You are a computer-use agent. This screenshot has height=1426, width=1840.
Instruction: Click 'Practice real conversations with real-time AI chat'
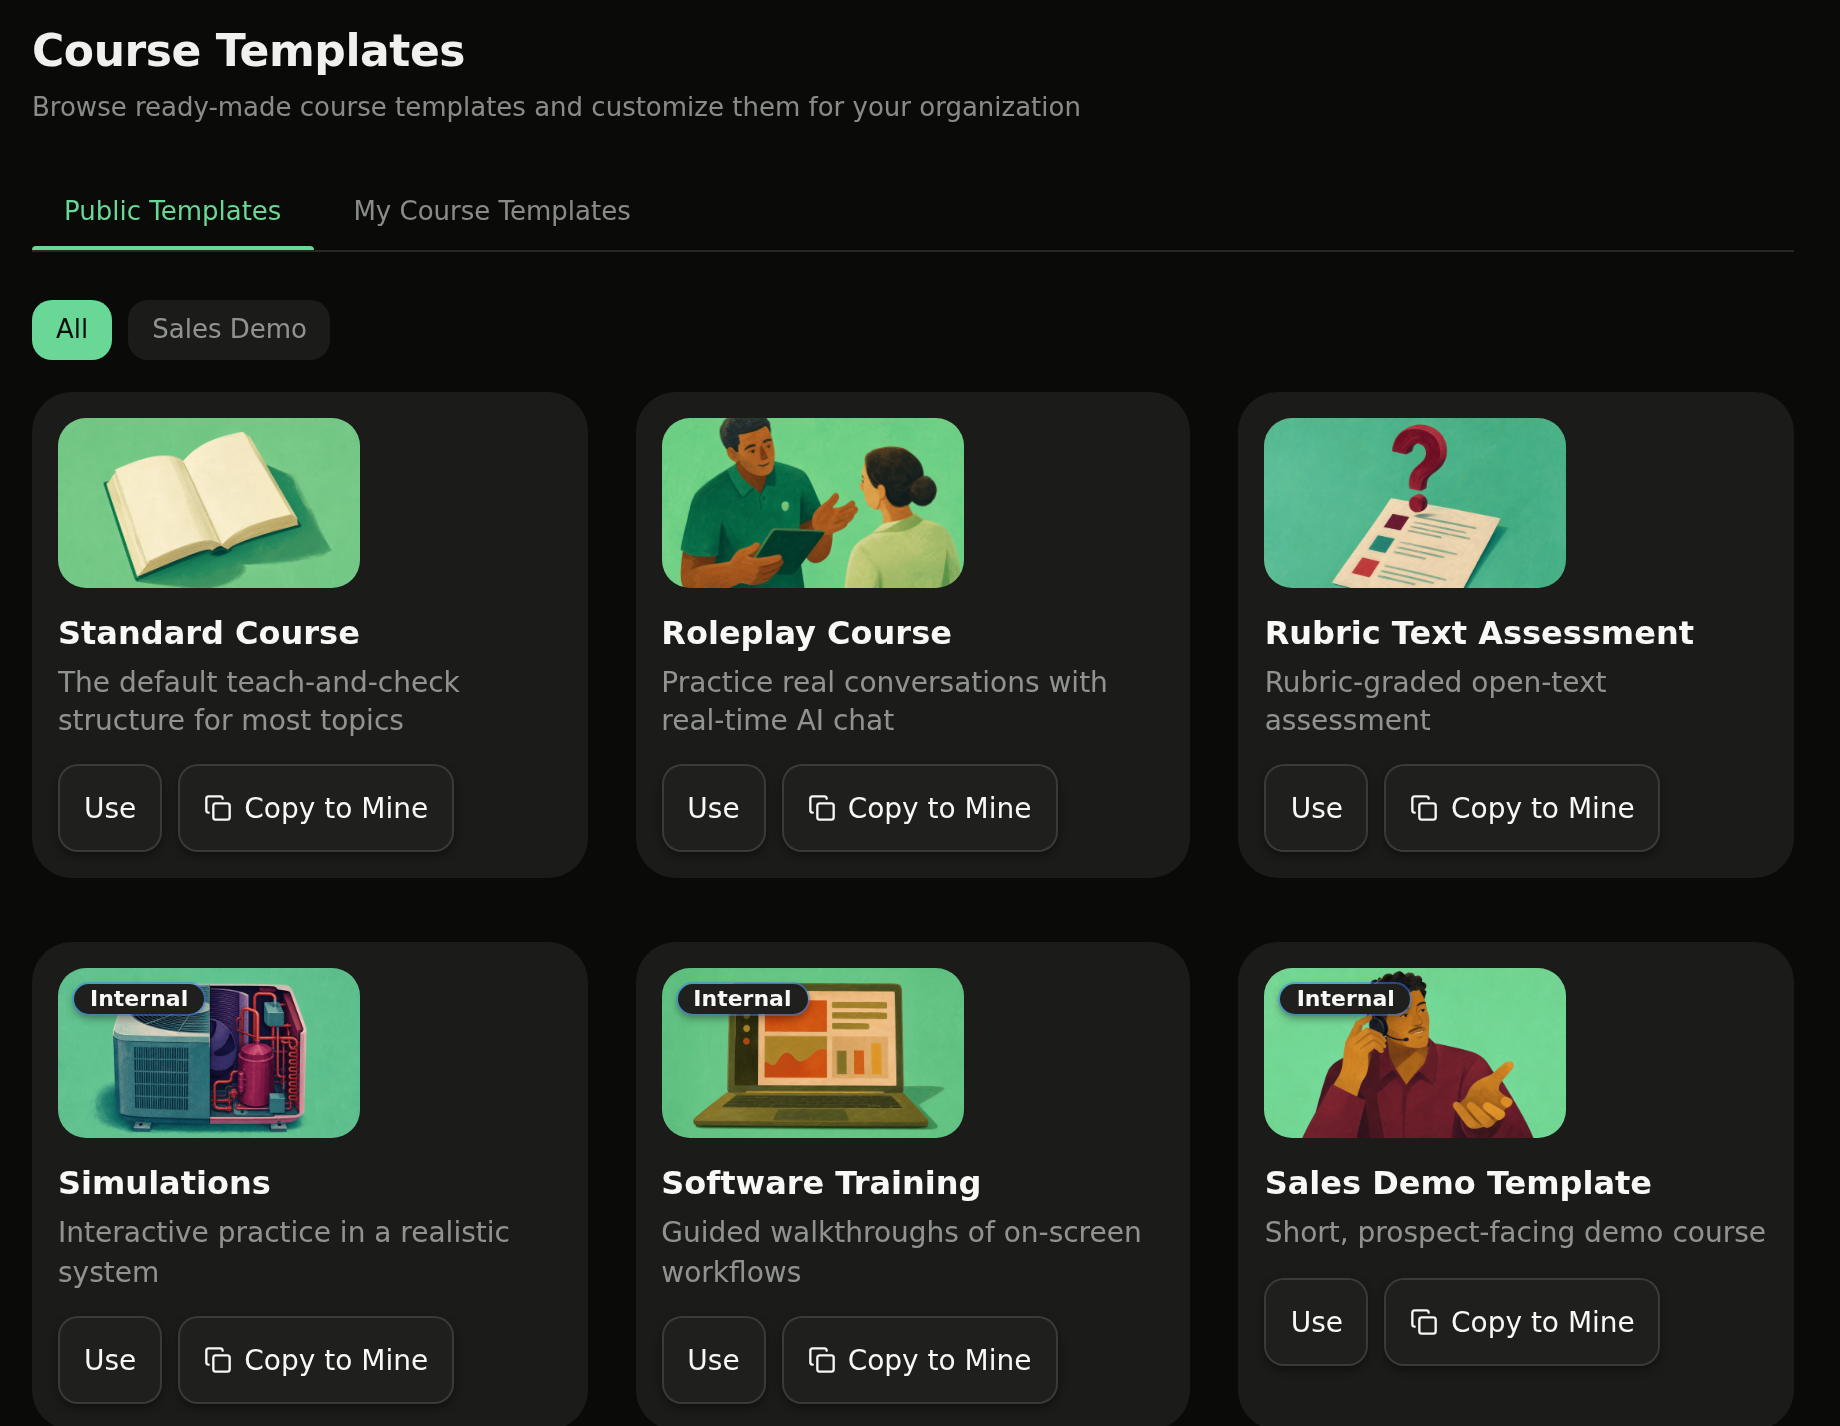tap(885, 701)
